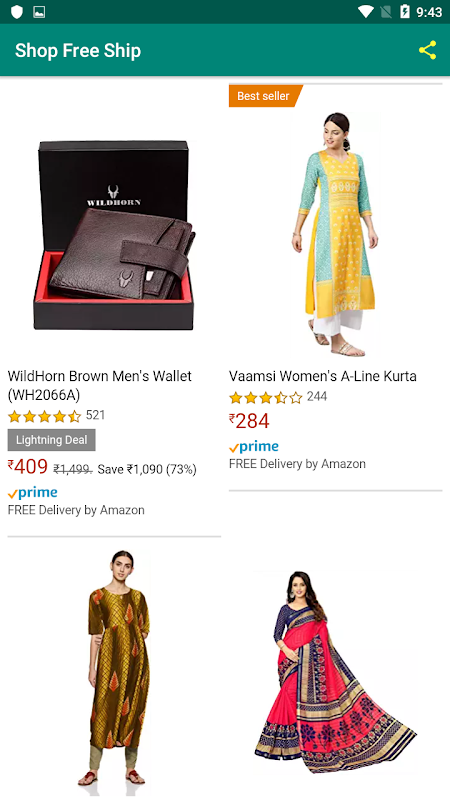Tap the prime logo under the WildHorn wallet

33,493
